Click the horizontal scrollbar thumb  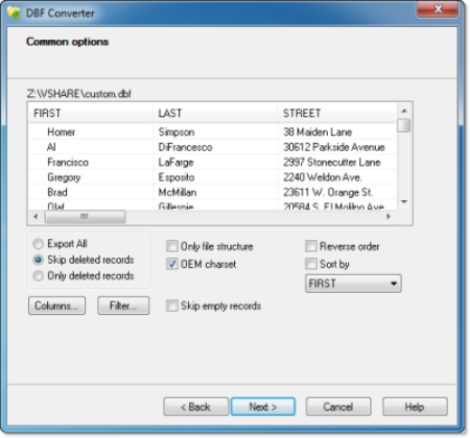click(x=85, y=217)
